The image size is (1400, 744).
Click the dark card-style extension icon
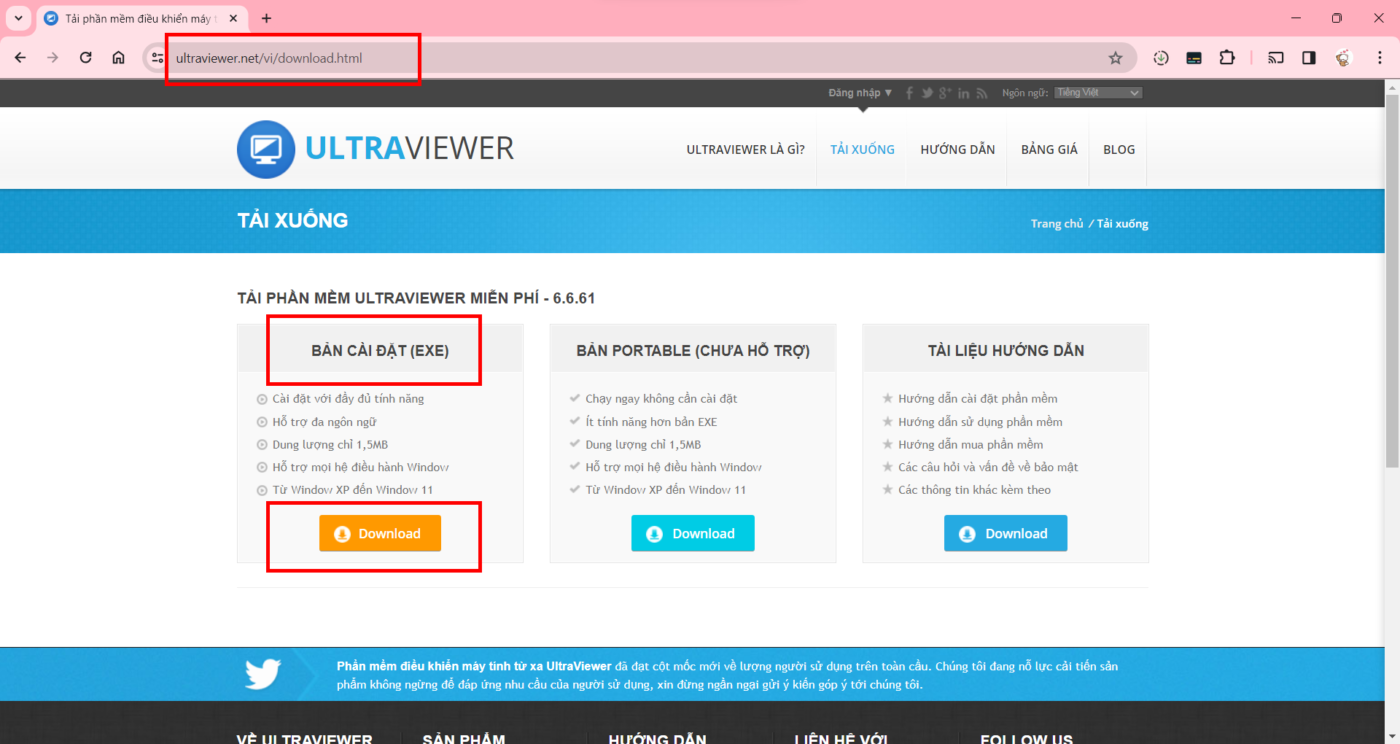click(1194, 58)
